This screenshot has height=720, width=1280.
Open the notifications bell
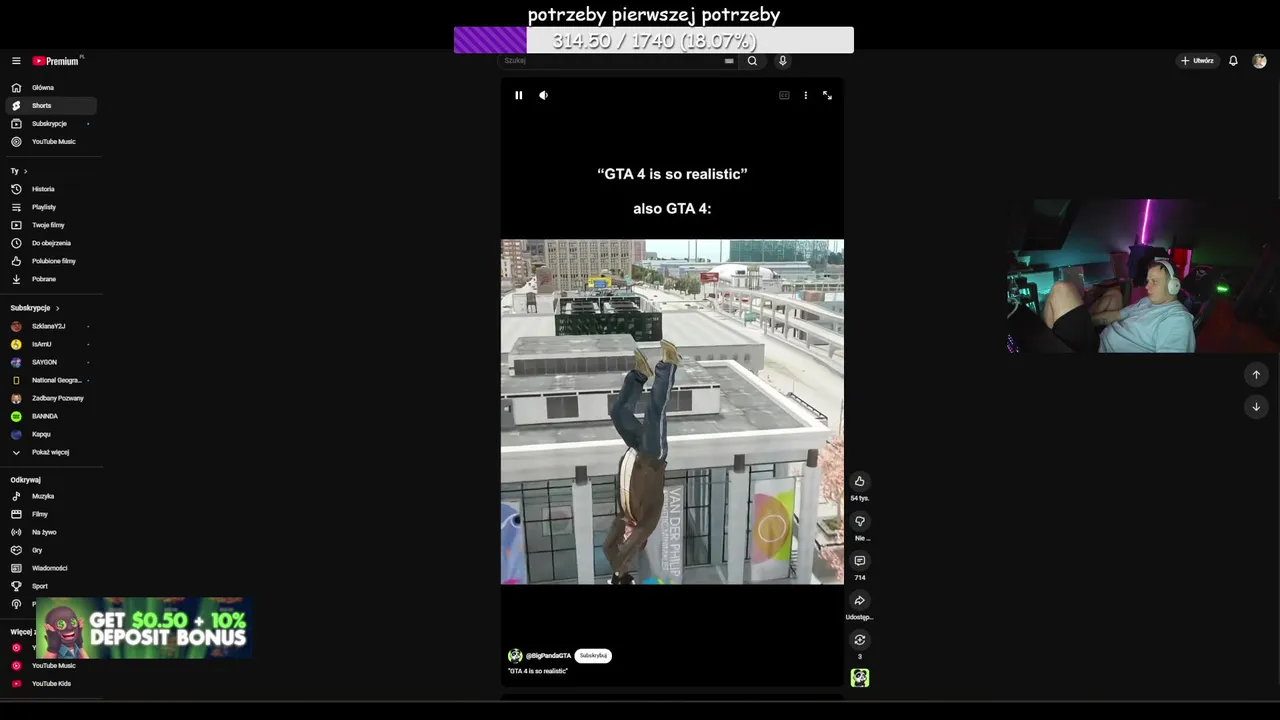pos(1233,61)
